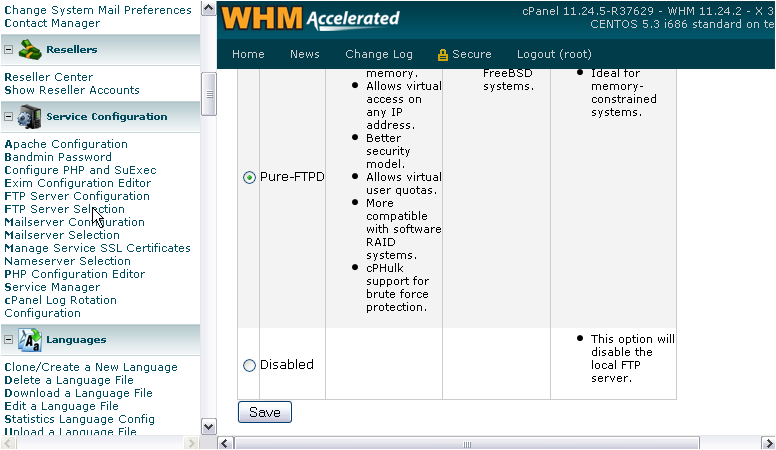The image size is (776, 450).
Task: Click the Secure menu item
Action: point(471,54)
